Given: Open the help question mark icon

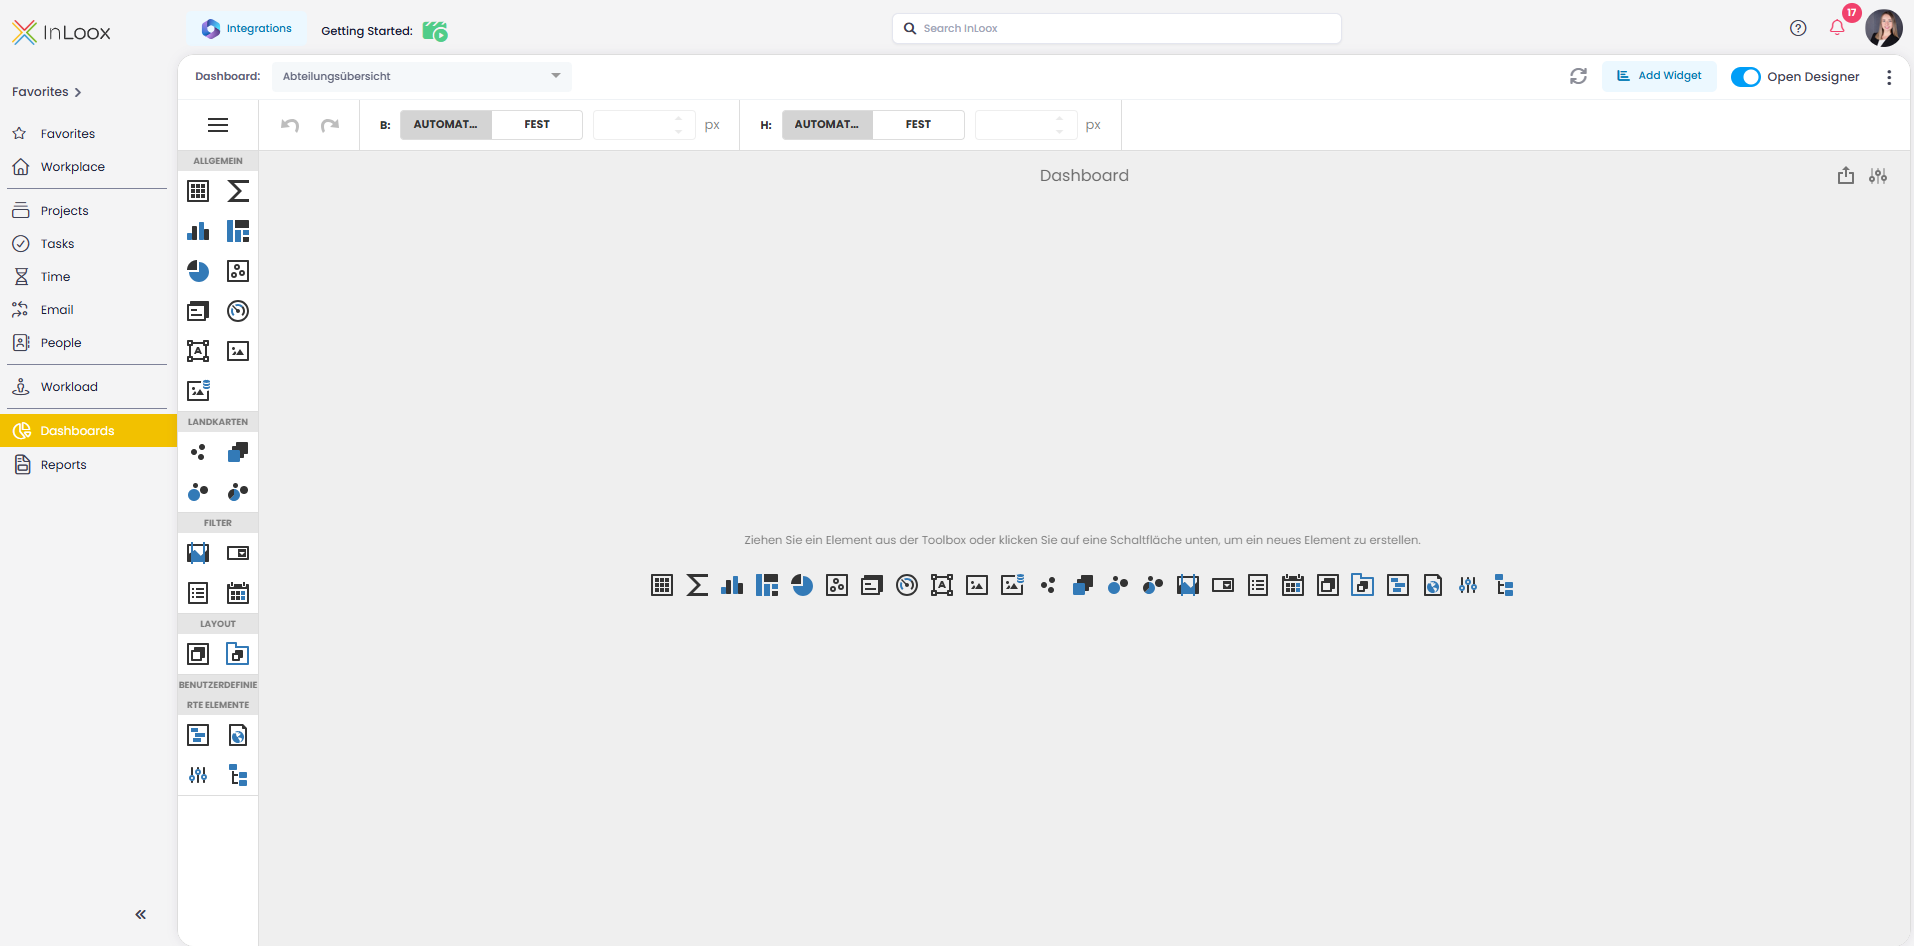Looking at the screenshot, I should pyautogui.click(x=1798, y=28).
